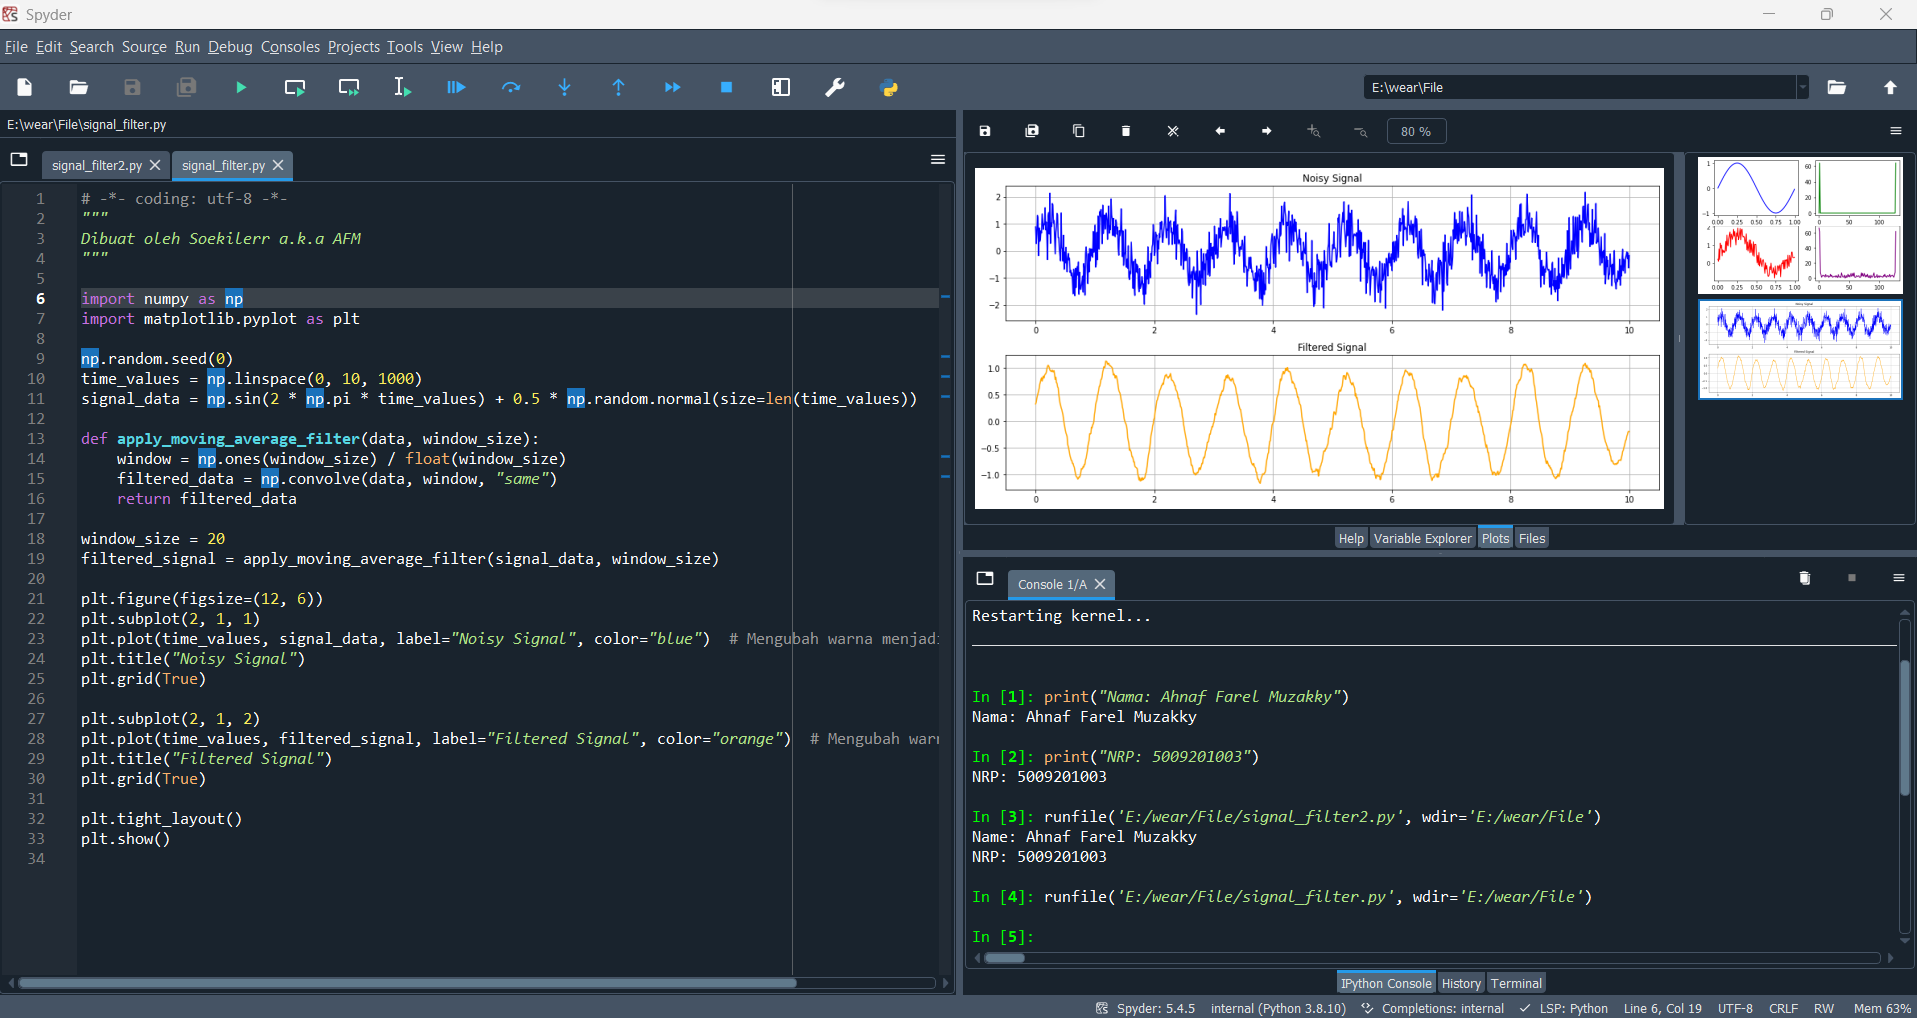Select the Filtered Signal plot thumbnail
This screenshot has height=1018, width=1917.
click(x=1798, y=350)
